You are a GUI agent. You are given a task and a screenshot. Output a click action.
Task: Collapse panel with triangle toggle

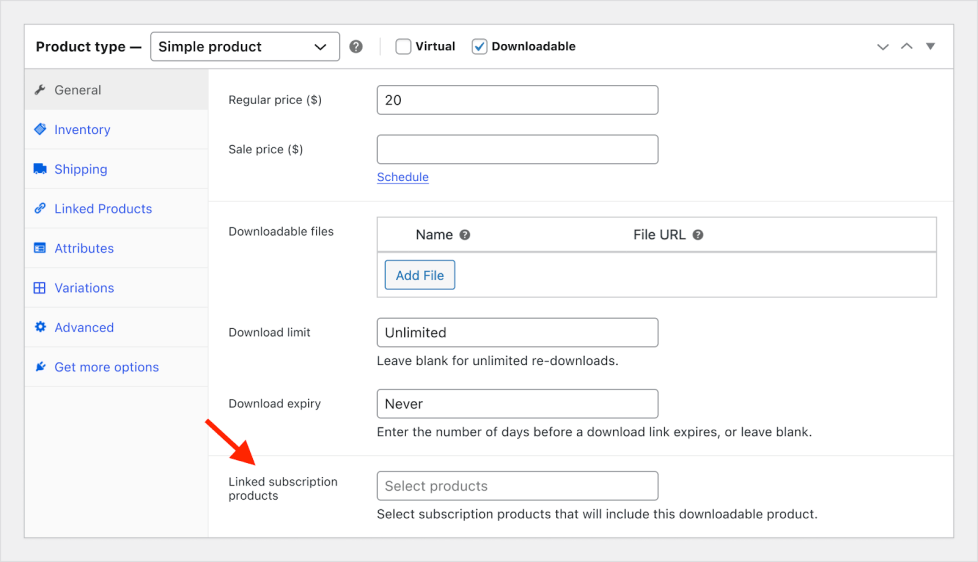tap(930, 46)
